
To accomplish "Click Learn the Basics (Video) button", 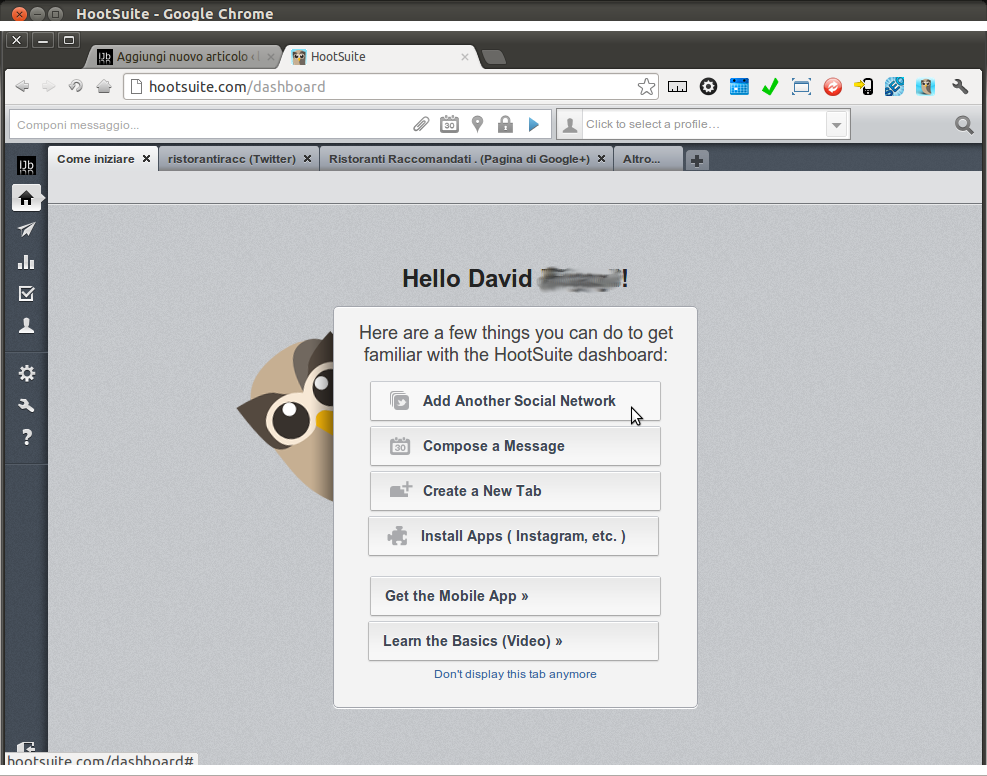I will (x=514, y=641).
